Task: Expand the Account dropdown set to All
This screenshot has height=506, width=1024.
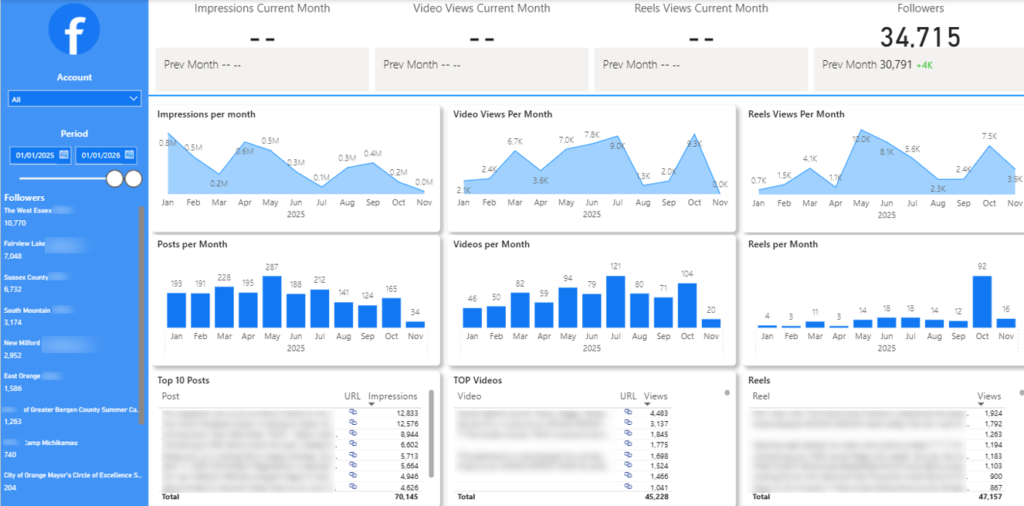Action: [74, 99]
